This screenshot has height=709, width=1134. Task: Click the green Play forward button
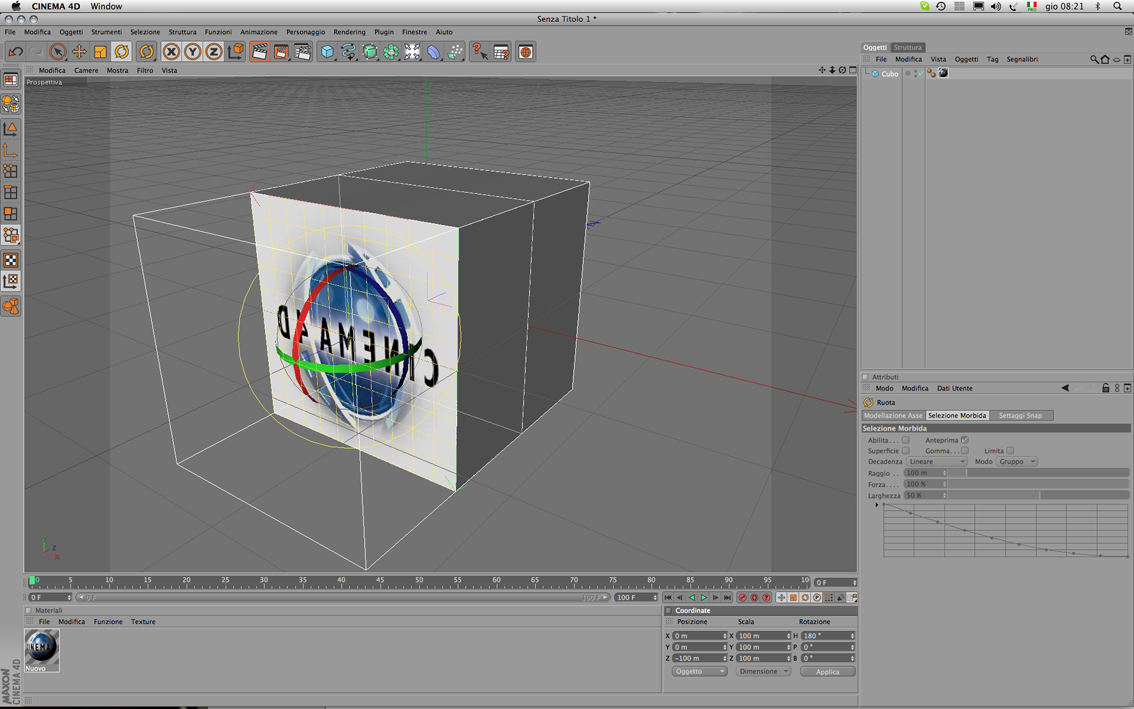[703, 598]
